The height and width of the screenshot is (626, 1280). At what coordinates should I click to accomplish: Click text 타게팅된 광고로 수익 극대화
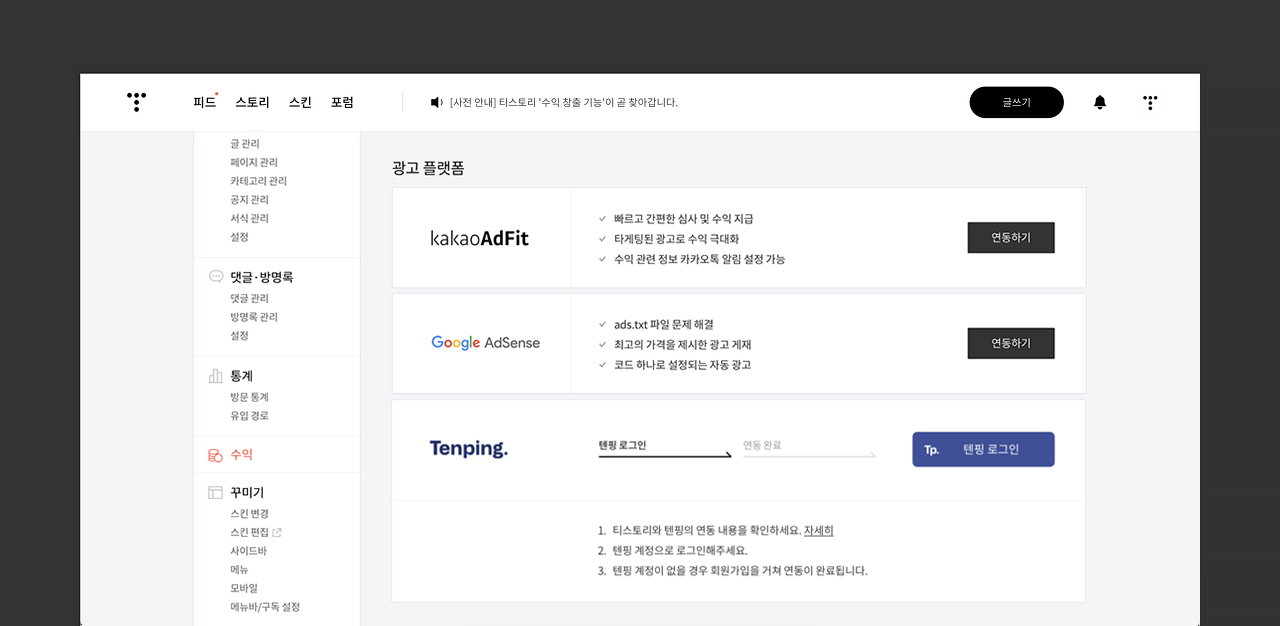point(677,239)
